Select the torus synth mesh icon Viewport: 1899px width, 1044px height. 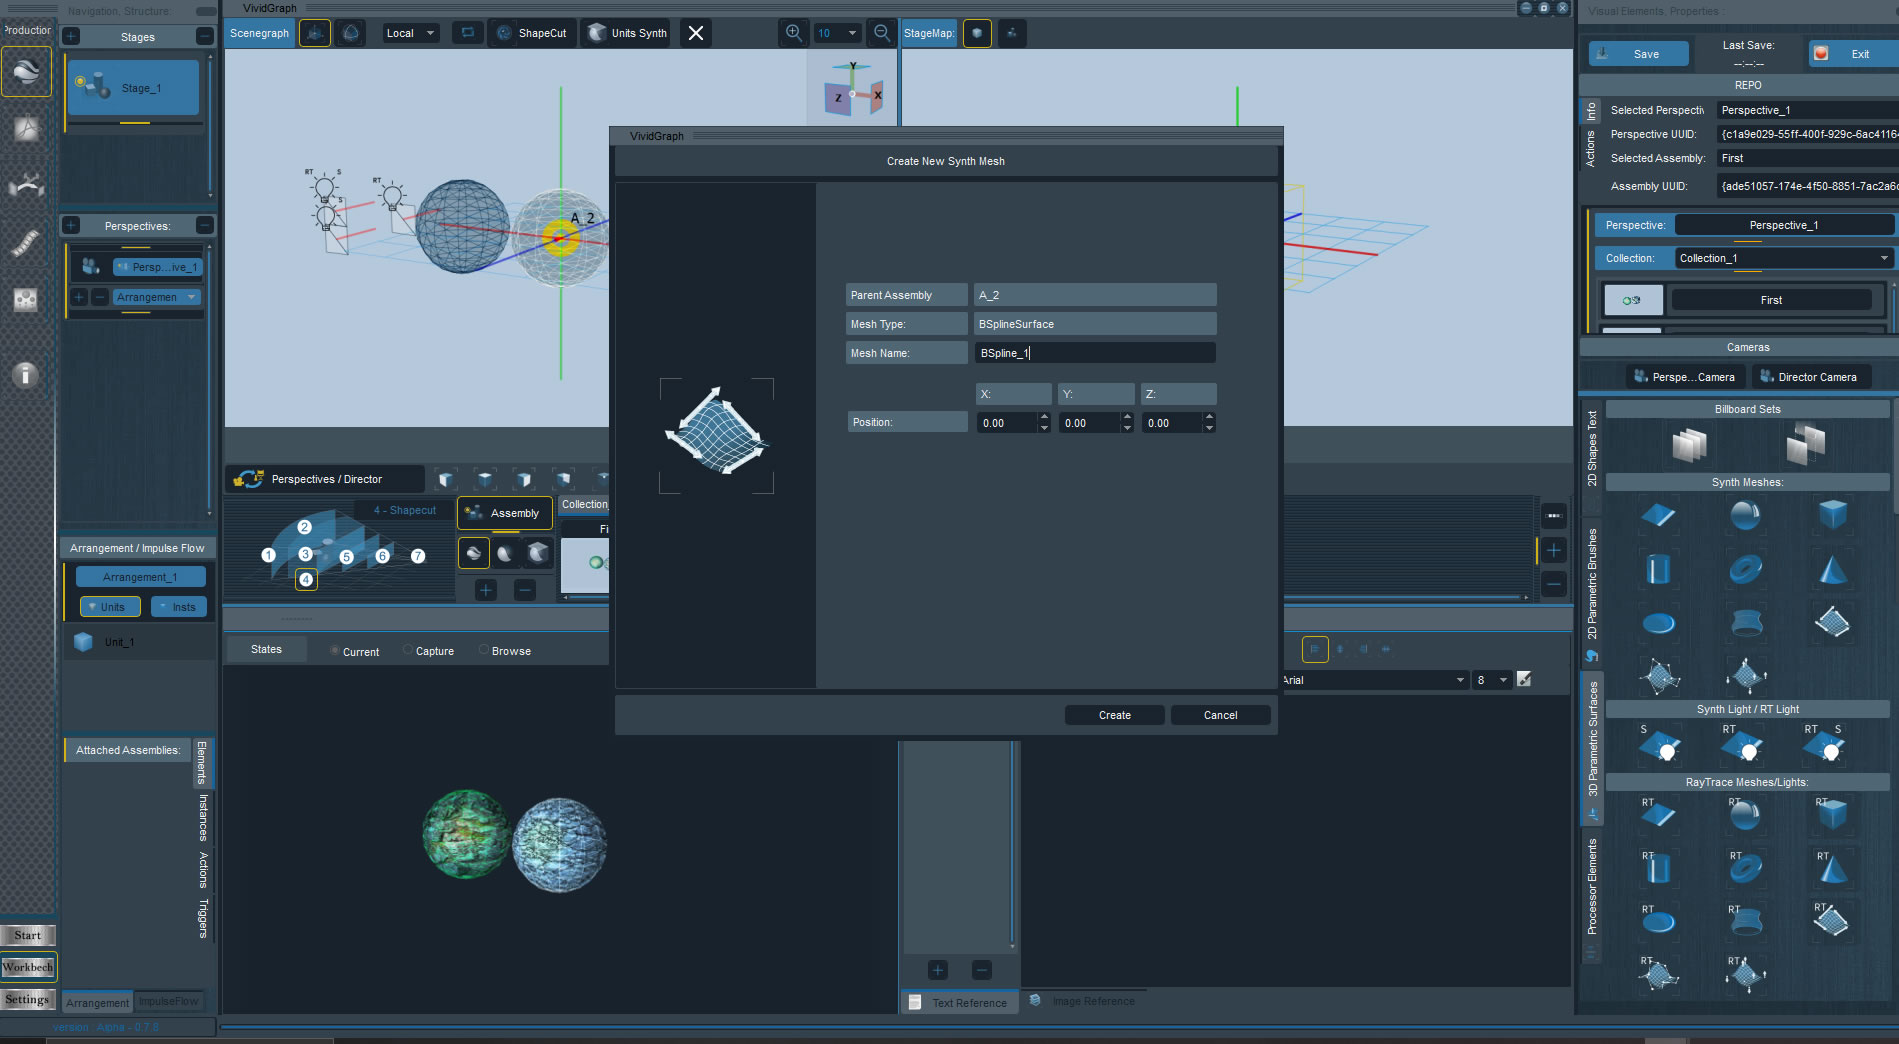coord(1745,570)
